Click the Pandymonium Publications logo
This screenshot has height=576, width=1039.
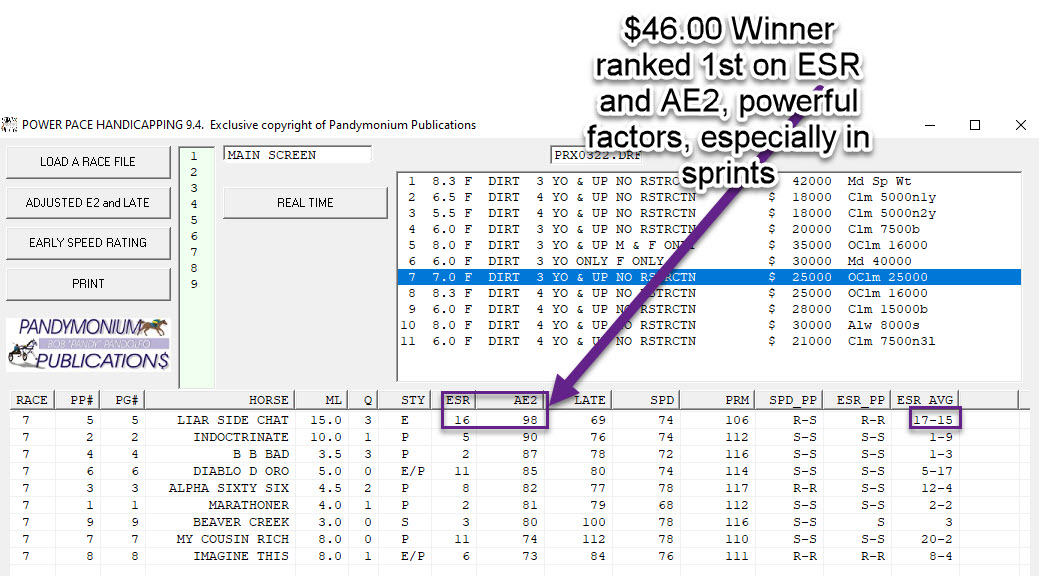pos(88,344)
